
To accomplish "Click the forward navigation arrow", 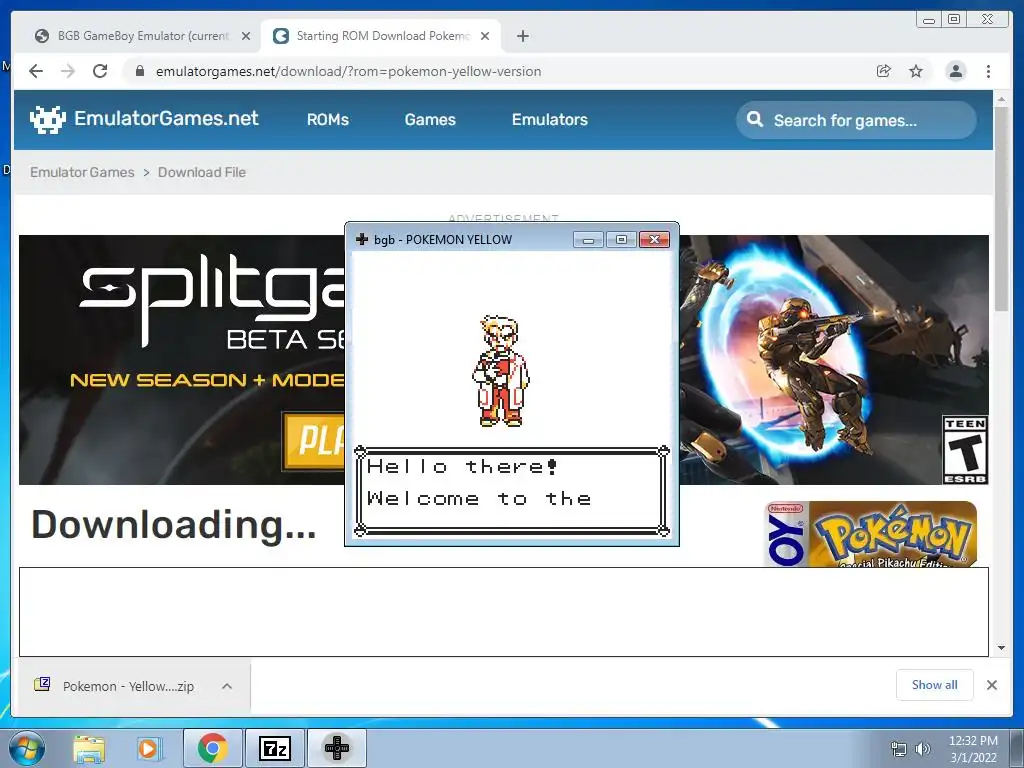I will [68, 71].
